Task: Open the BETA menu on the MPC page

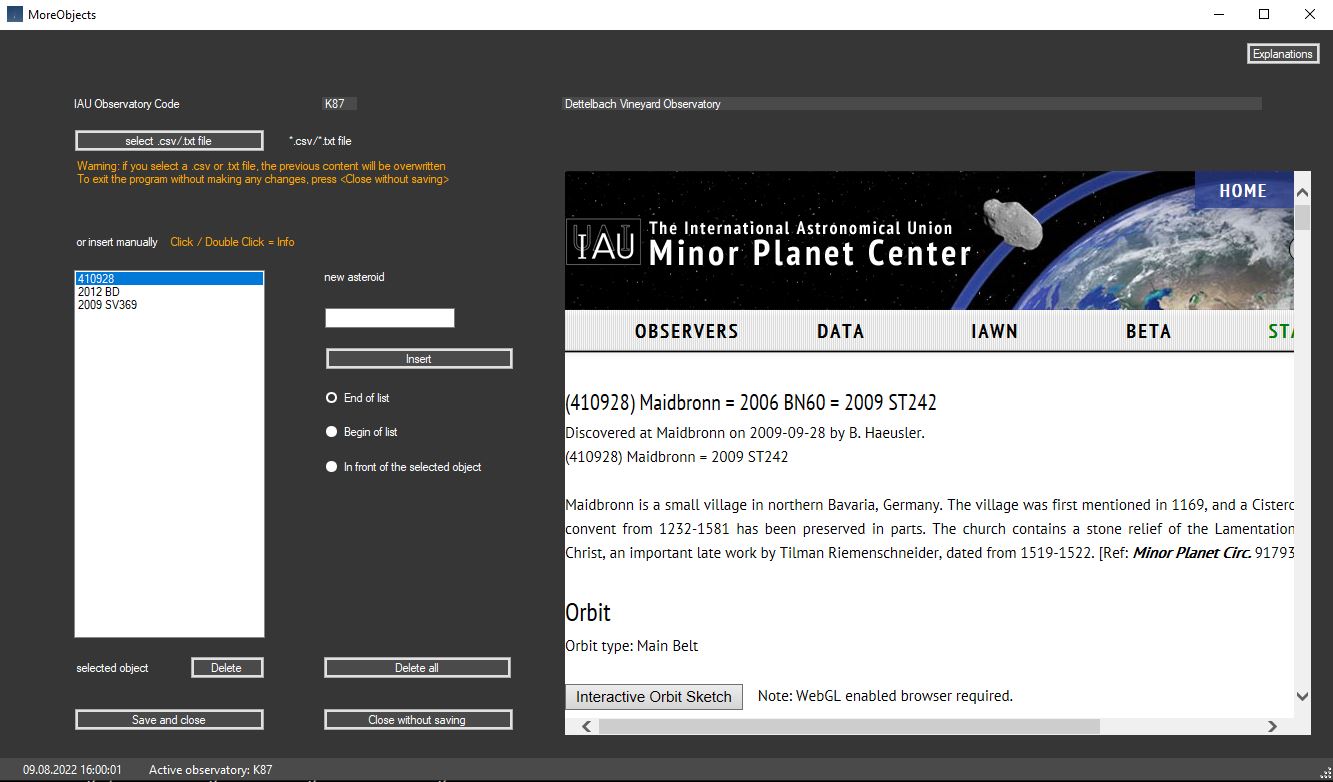Action: coord(1148,331)
